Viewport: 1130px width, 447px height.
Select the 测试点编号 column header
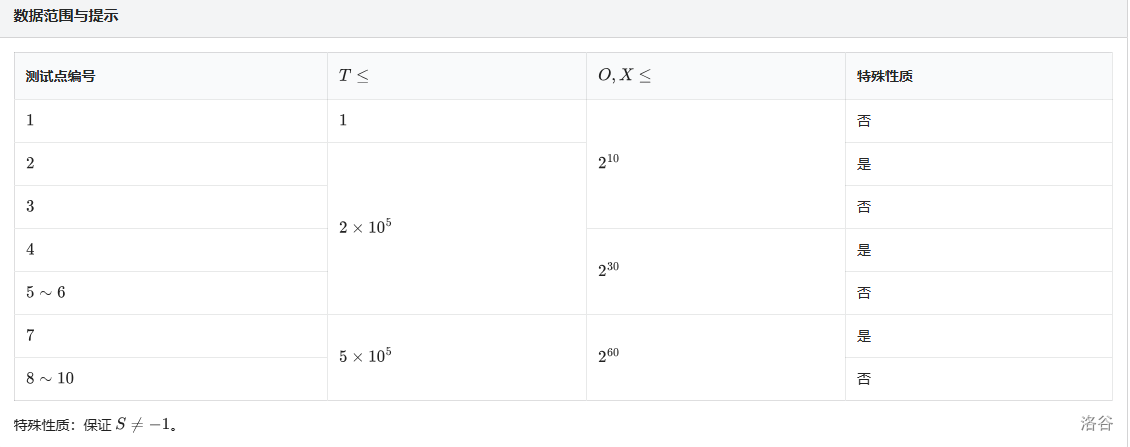(61, 76)
